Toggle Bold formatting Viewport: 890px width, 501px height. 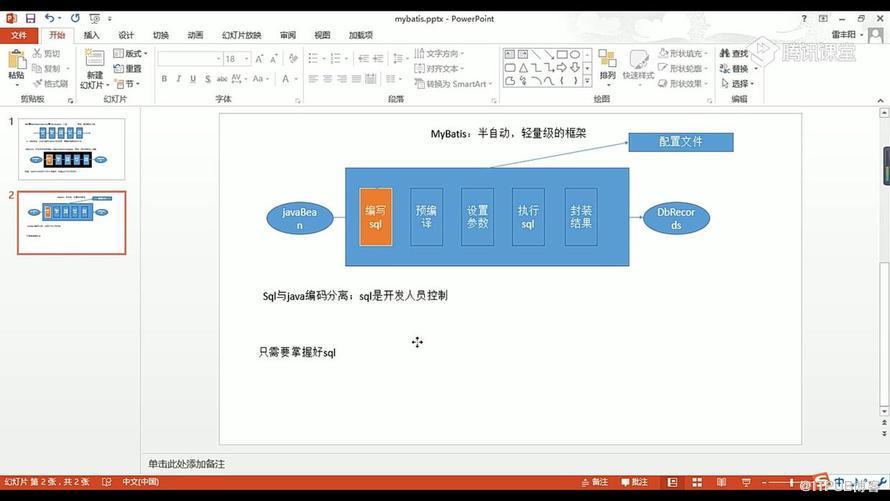click(164, 79)
